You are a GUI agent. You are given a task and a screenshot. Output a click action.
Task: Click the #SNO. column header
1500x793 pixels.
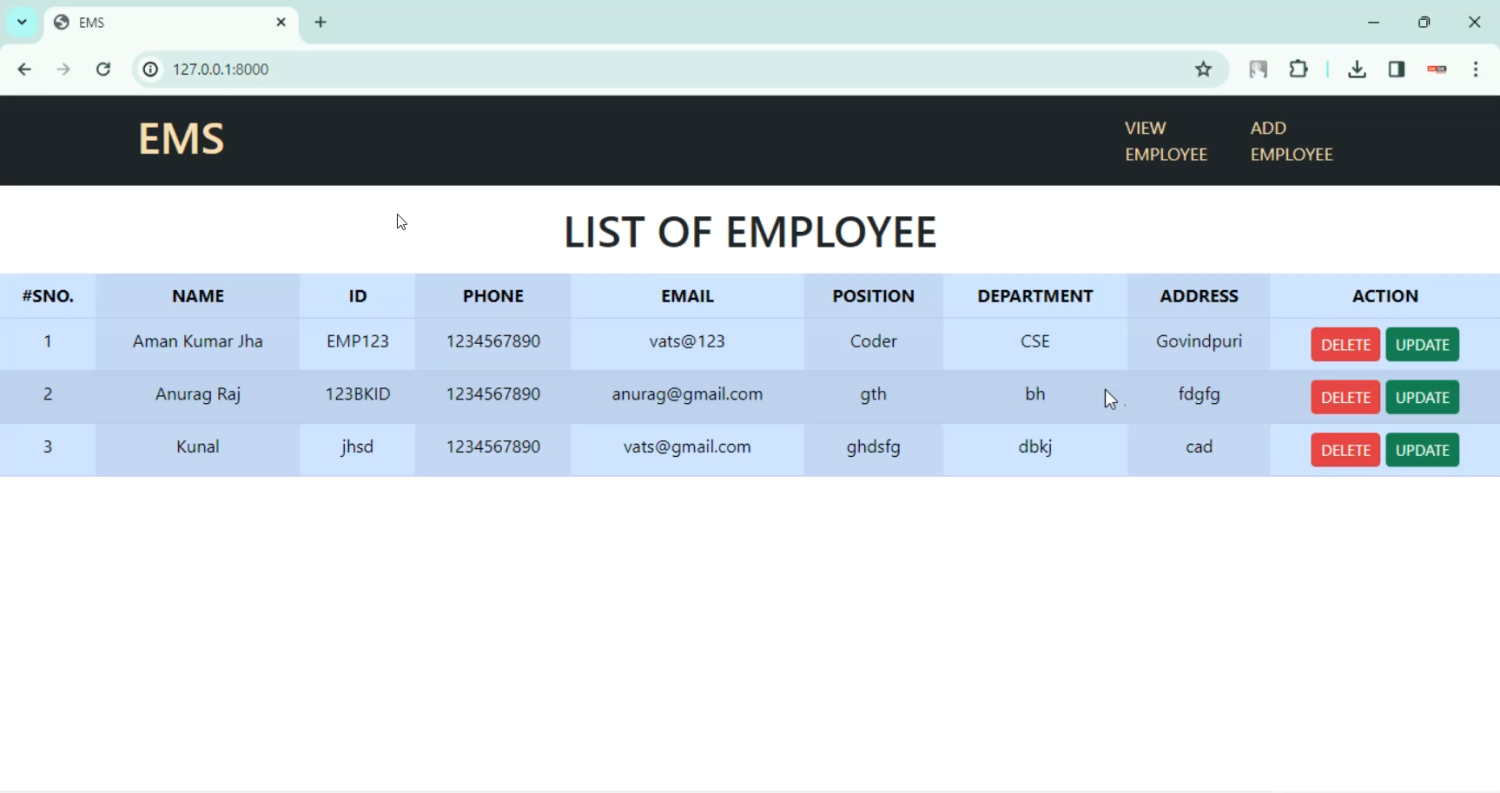coord(48,296)
